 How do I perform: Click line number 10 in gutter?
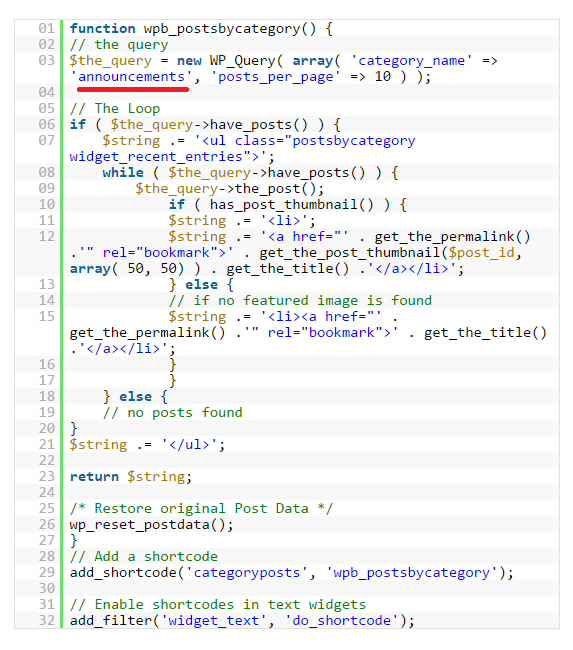46,204
